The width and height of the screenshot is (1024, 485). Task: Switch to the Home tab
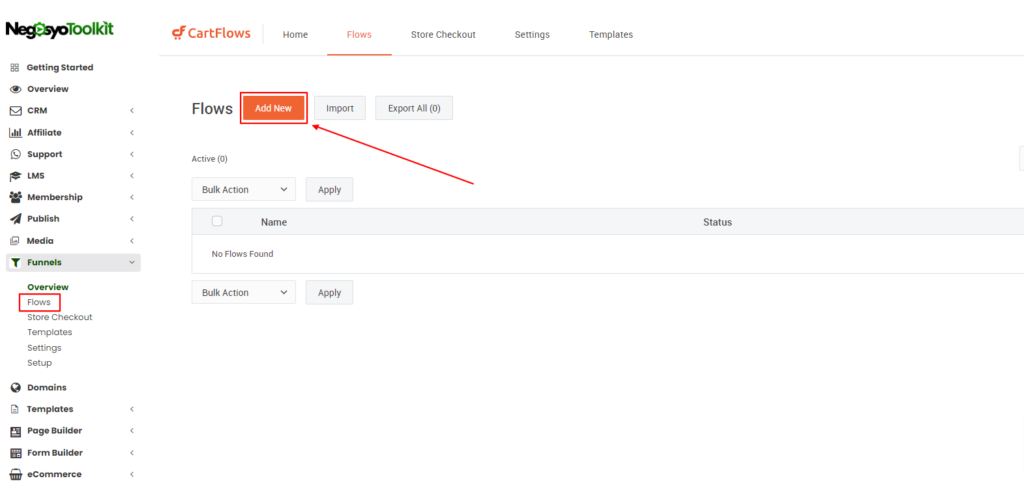[x=295, y=35]
